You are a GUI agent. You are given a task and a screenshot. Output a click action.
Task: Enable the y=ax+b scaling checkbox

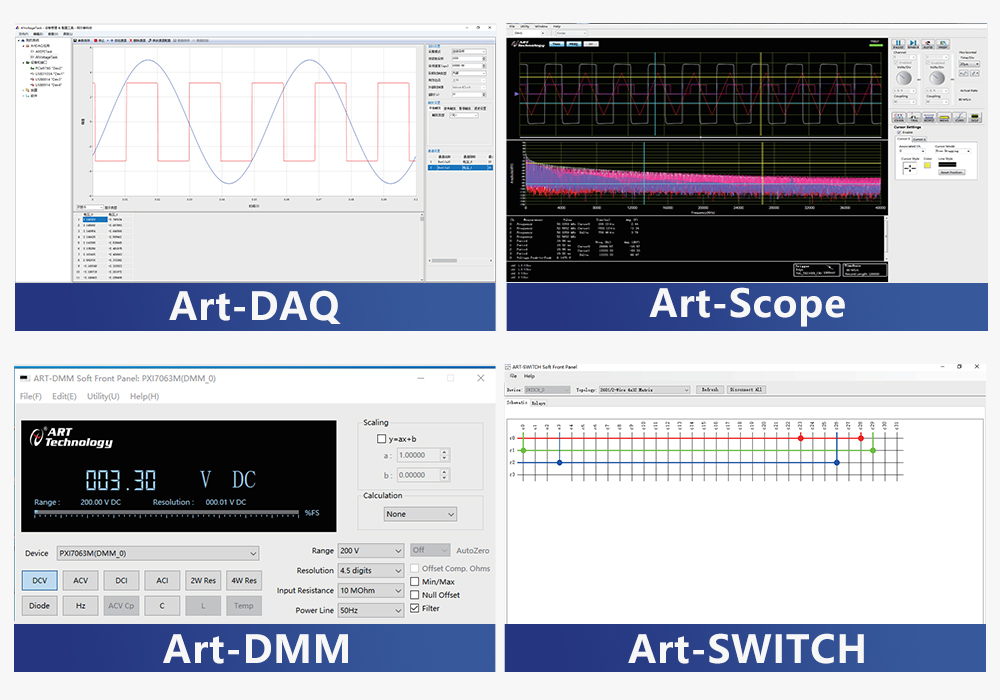point(381,439)
